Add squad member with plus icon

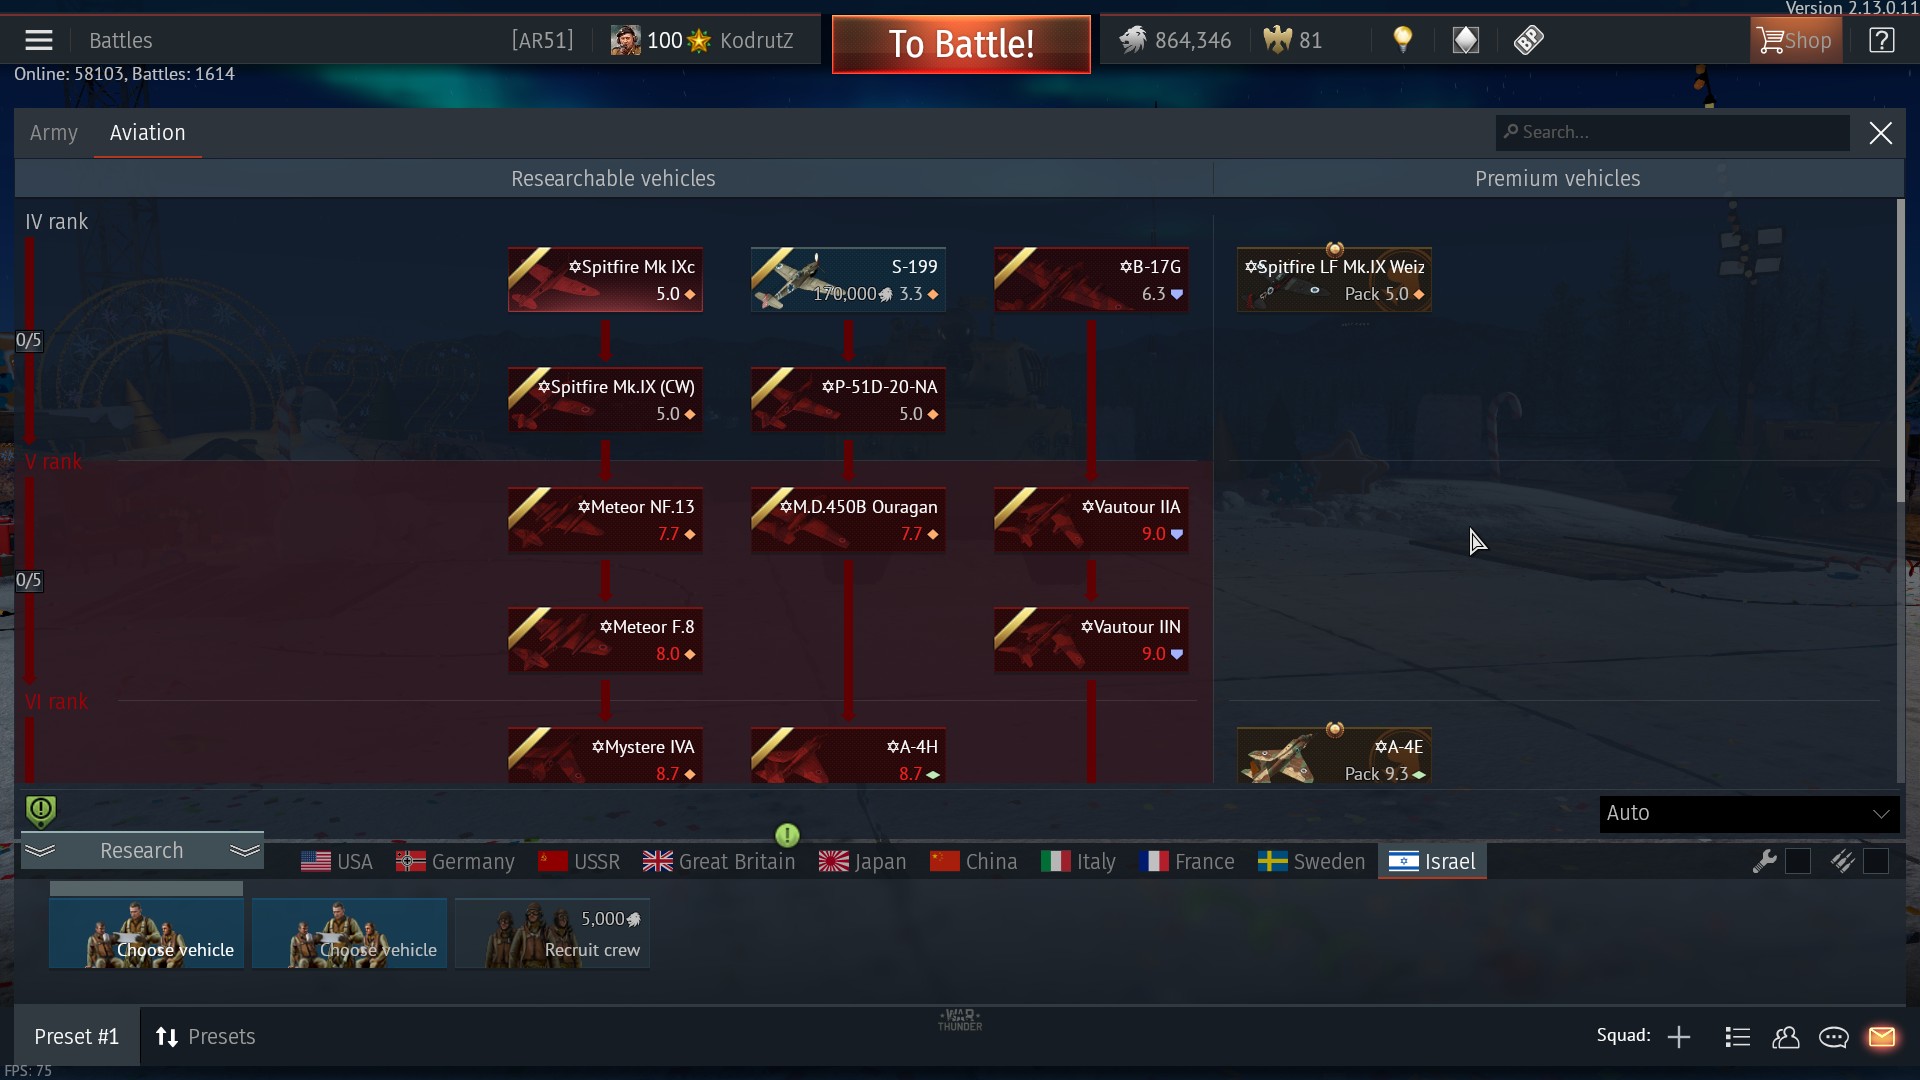point(1679,1037)
